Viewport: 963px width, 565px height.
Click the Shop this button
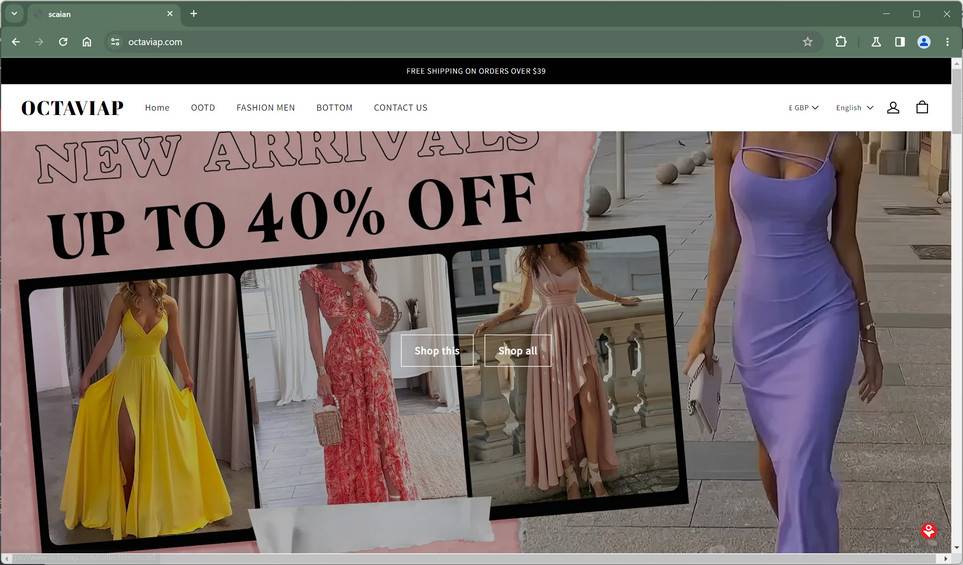437,351
